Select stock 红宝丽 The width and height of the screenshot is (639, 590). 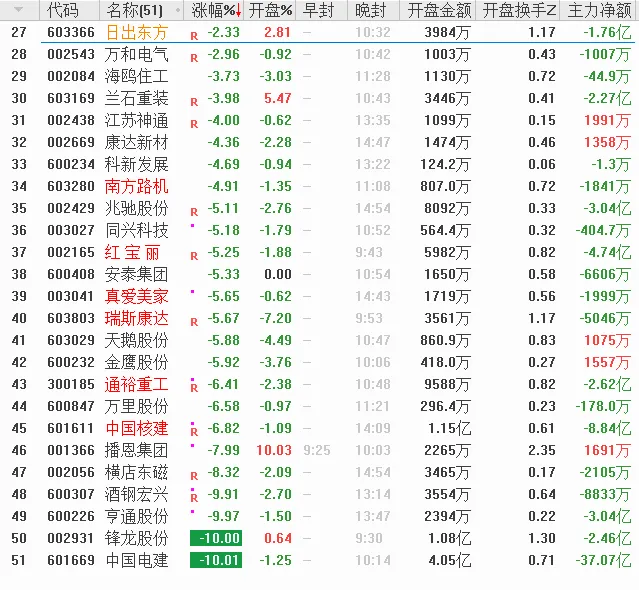[x=132, y=252]
